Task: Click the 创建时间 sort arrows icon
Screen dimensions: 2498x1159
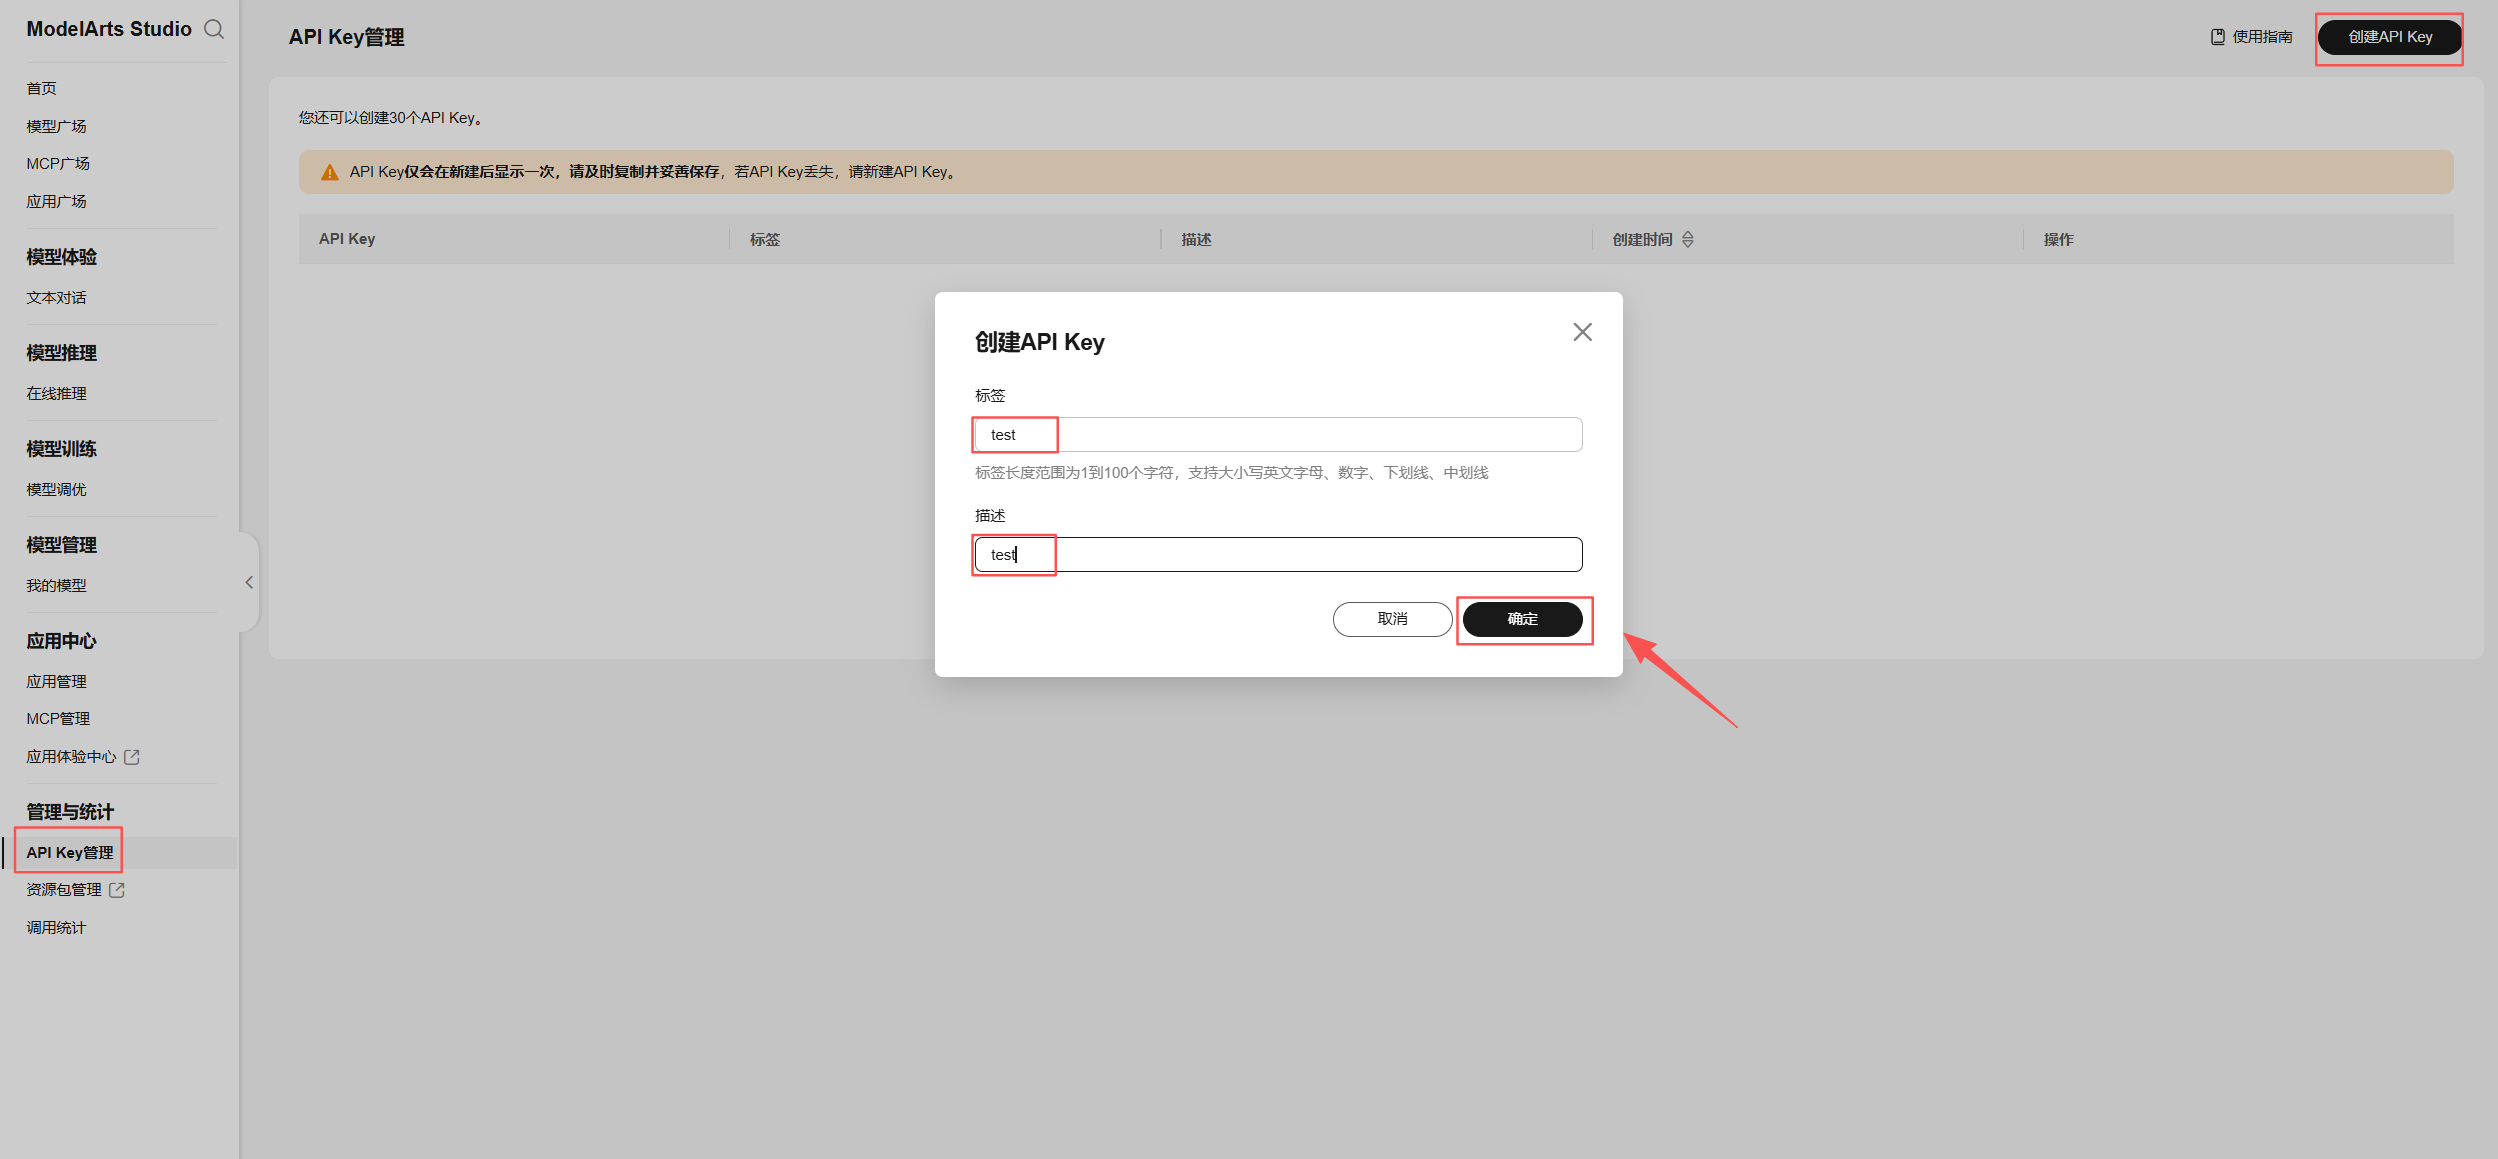Action: click(x=1688, y=239)
